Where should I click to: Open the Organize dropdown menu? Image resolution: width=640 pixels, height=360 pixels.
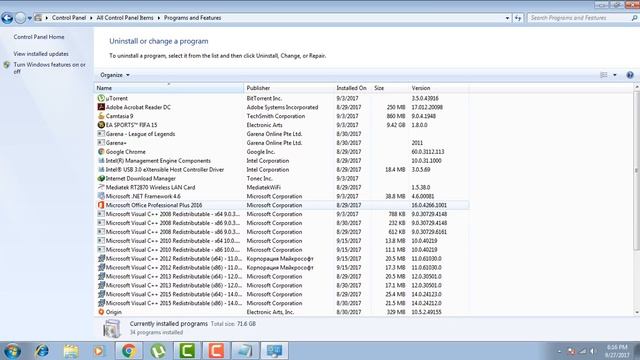click(115, 75)
